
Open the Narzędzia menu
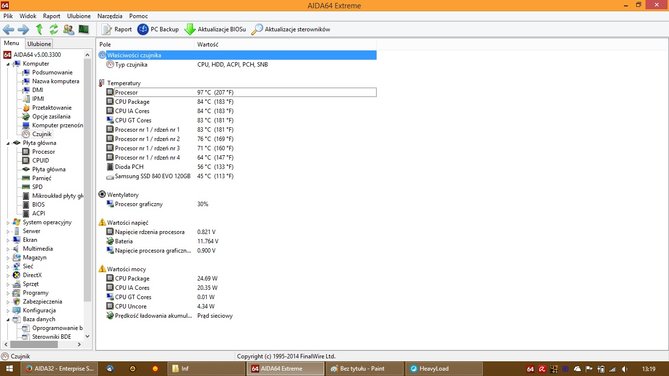click(110, 16)
